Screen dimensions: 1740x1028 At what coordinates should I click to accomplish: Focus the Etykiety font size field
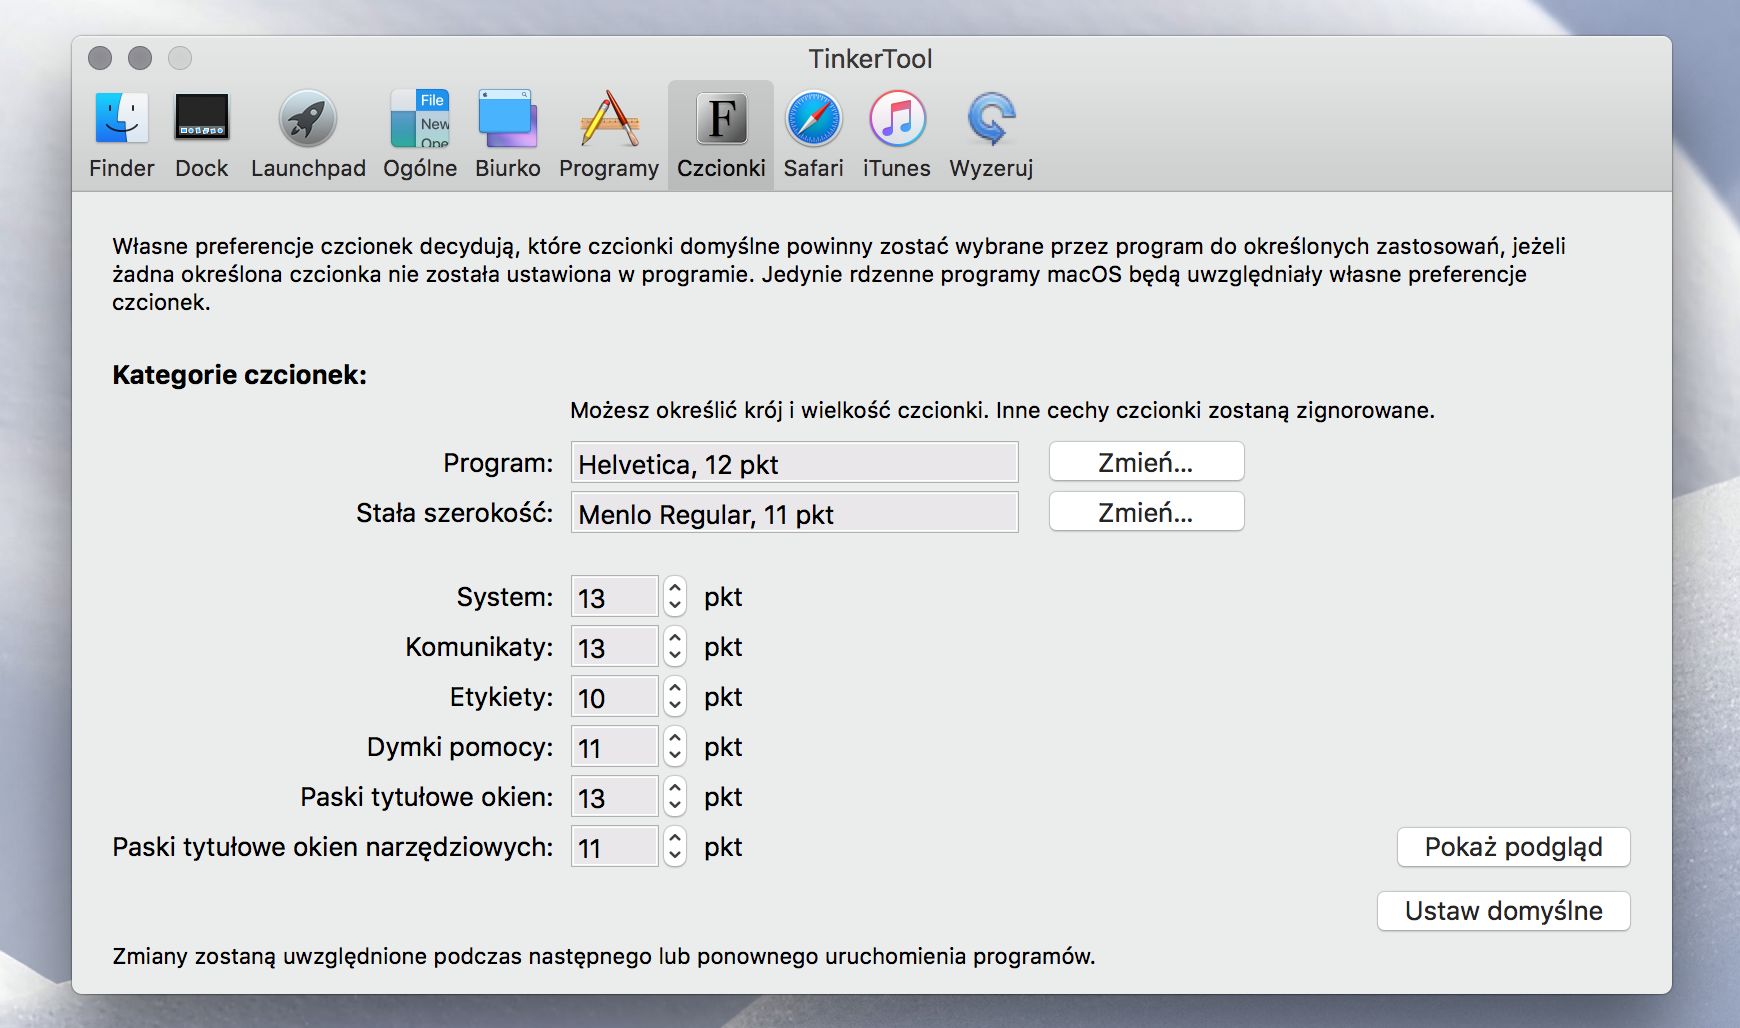pyautogui.click(x=614, y=697)
